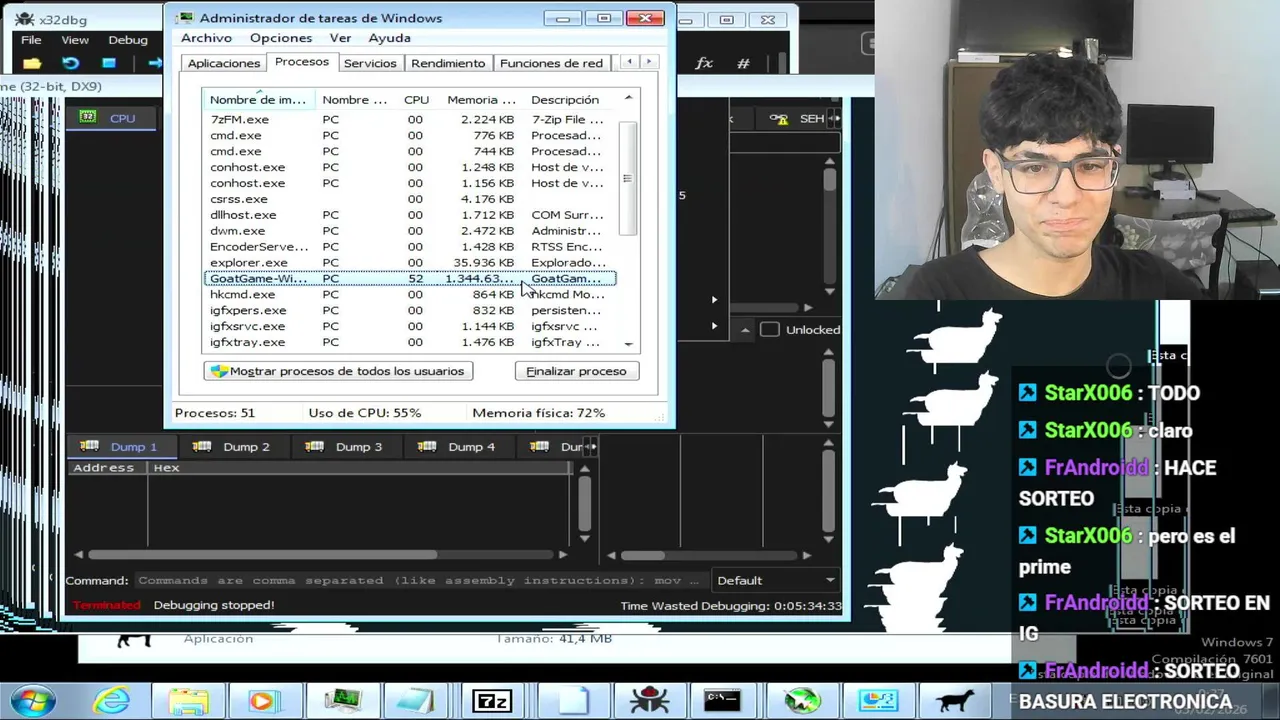Open the Archivo menu in Task Manager
This screenshot has height=720, width=1280.
pyautogui.click(x=206, y=38)
